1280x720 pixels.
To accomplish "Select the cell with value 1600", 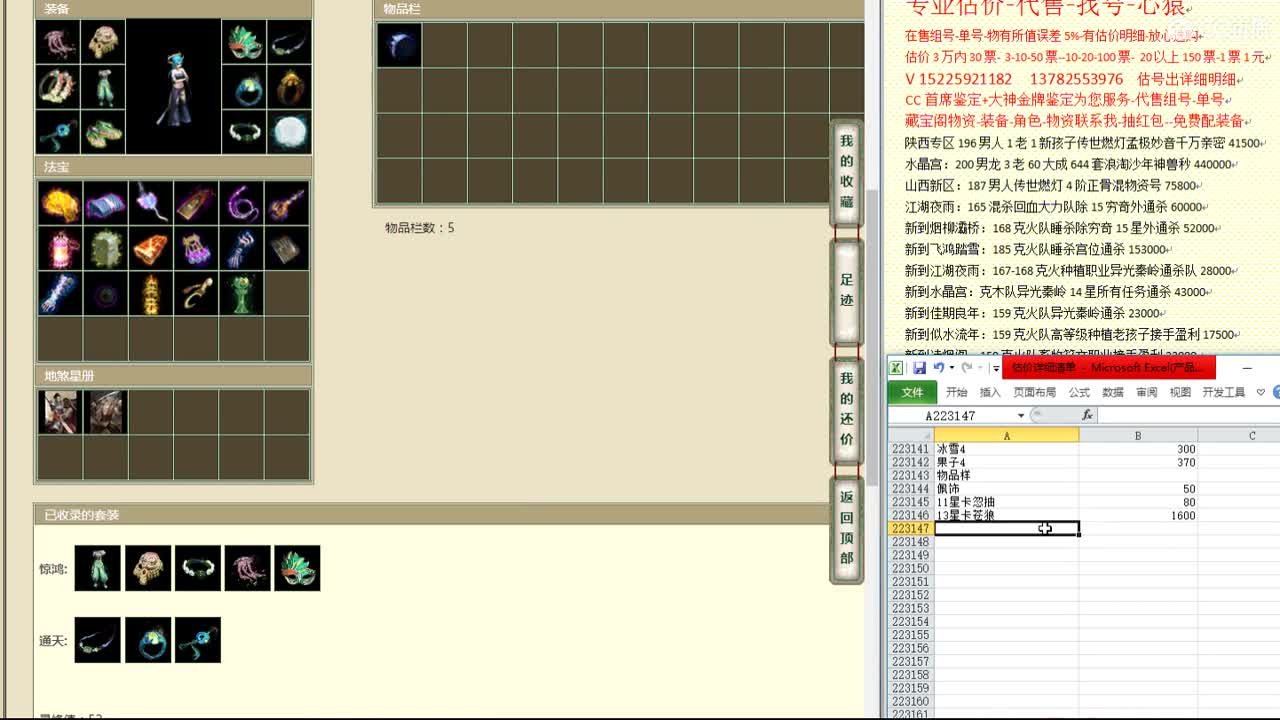I will (x=1138, y=515).
